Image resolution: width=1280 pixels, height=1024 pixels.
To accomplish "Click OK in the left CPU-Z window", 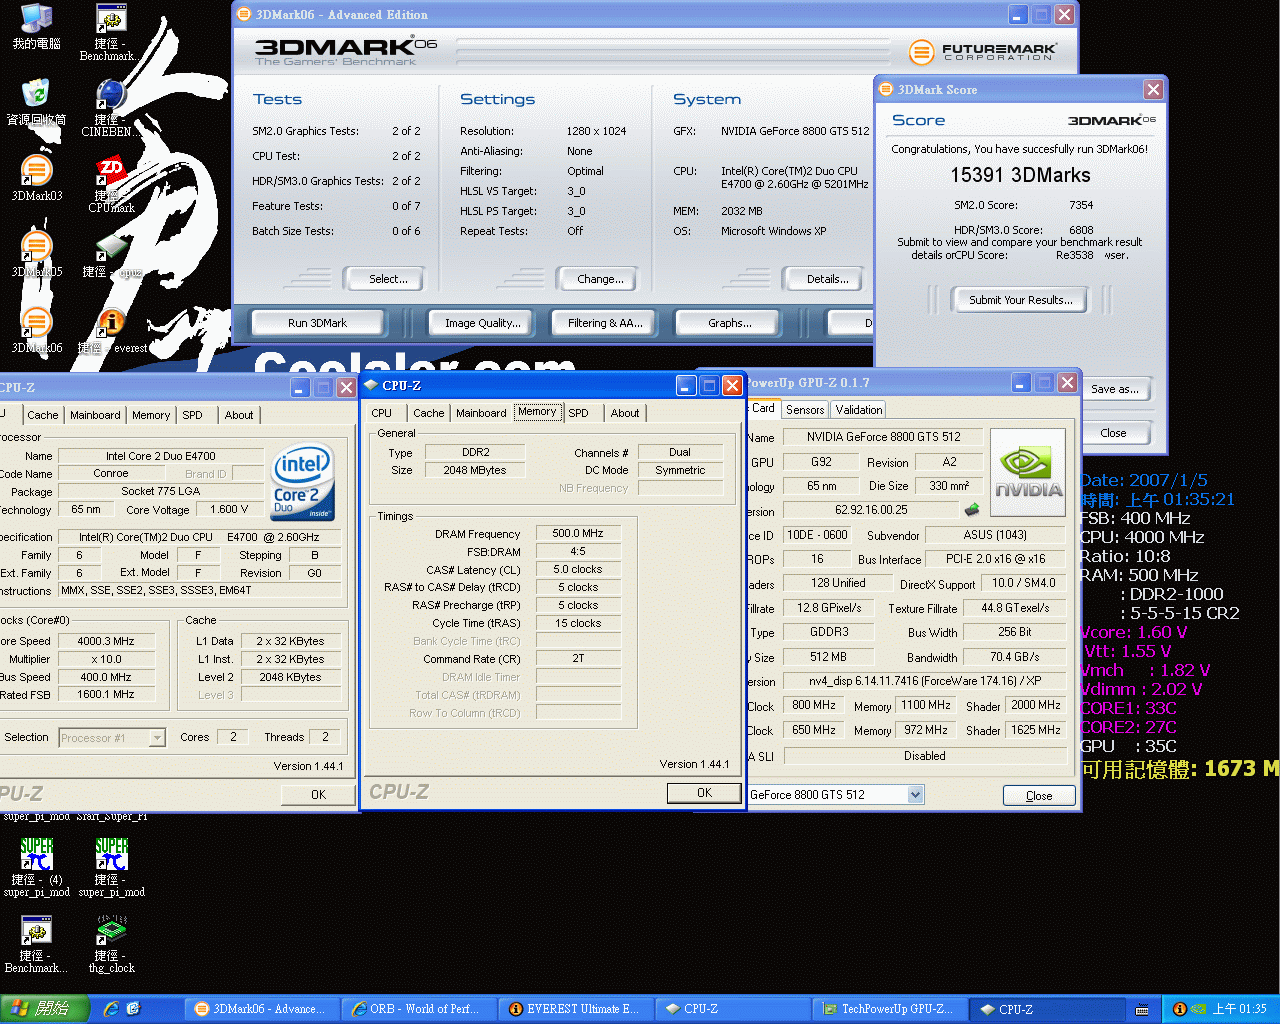I will point(318,794).
